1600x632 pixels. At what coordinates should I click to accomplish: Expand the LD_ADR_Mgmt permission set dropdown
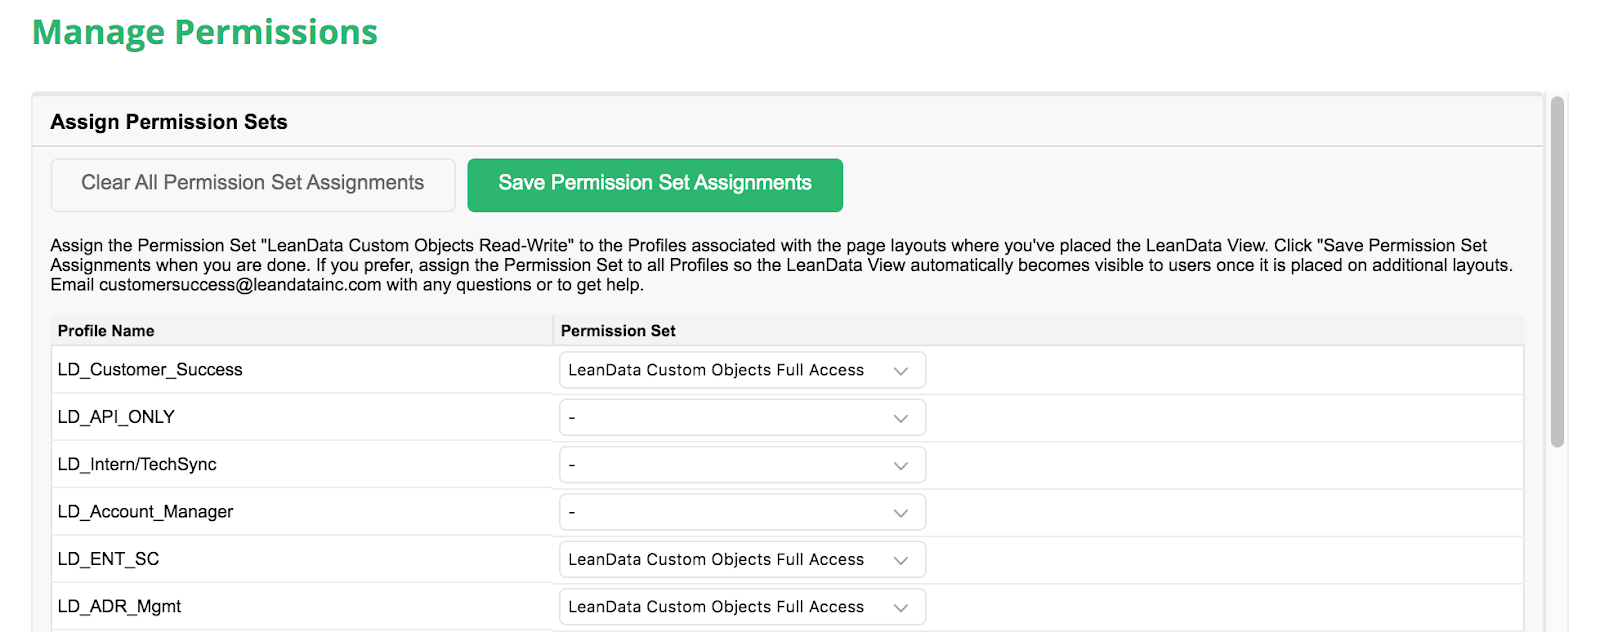coord(742,607)
